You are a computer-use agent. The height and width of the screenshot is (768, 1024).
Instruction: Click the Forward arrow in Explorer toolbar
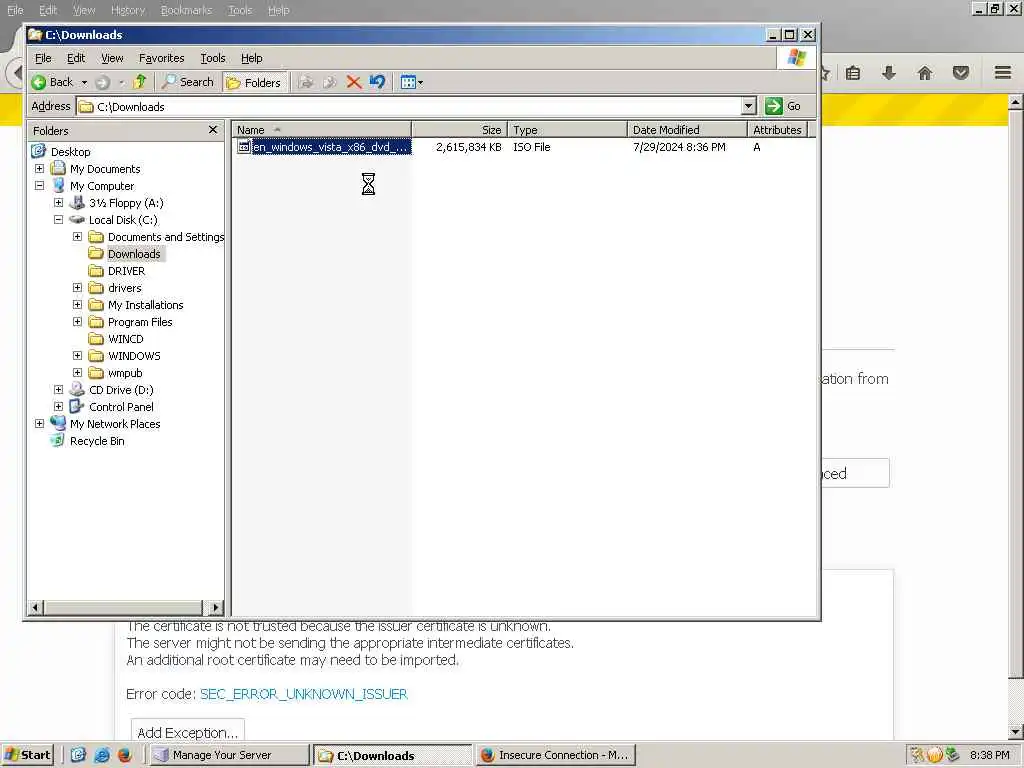[103, 82]
